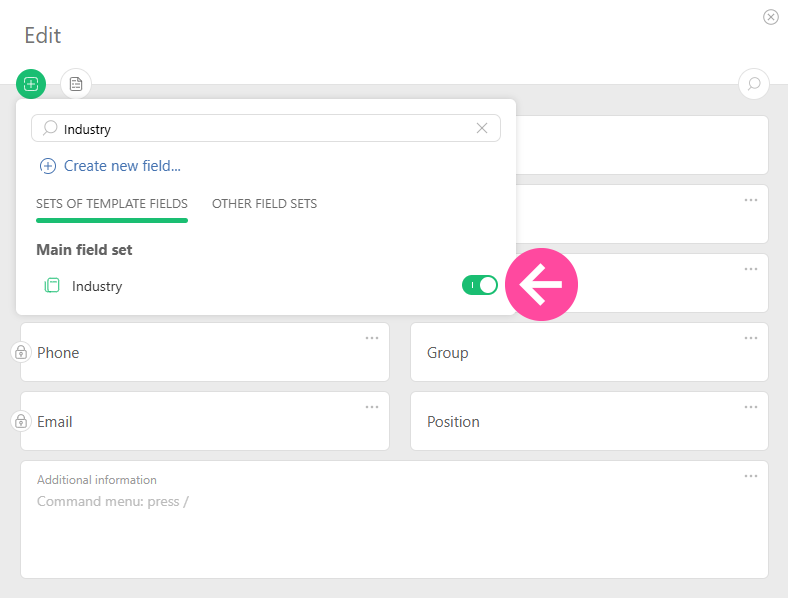Click the search magnifier icon at top right

click(753, 84)
